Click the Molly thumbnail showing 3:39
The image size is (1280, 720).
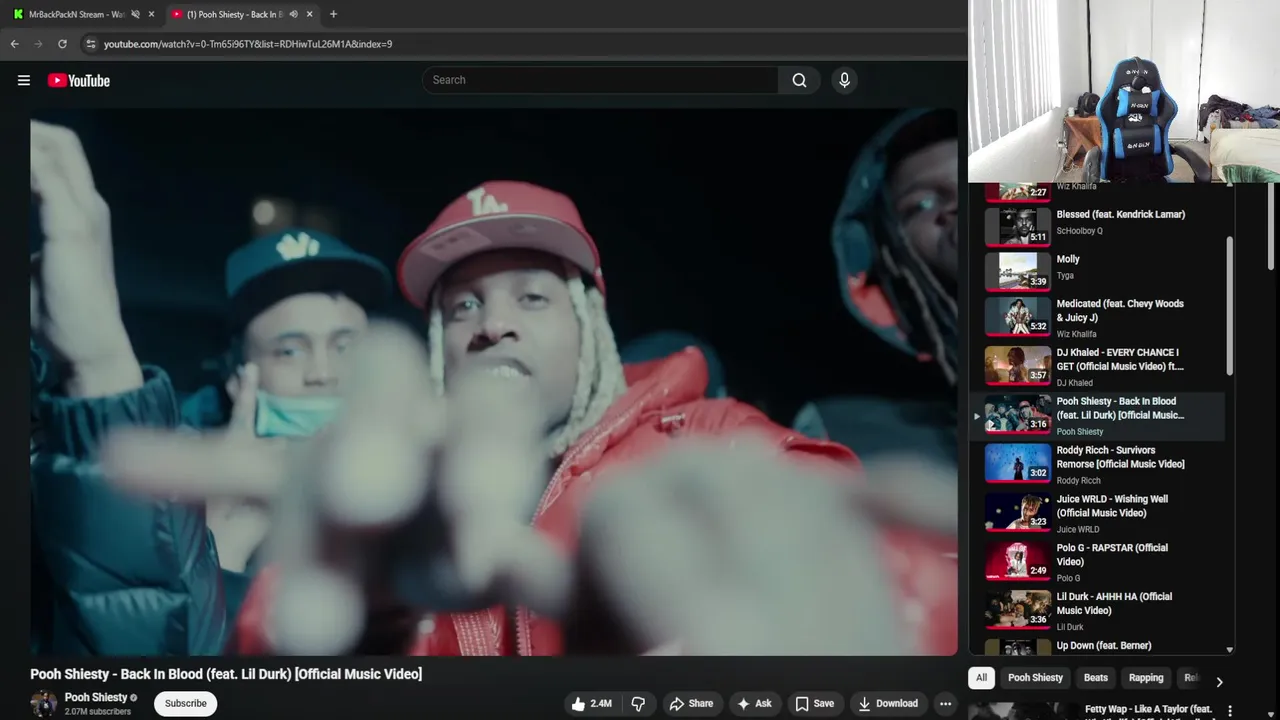coord(1018,271)
